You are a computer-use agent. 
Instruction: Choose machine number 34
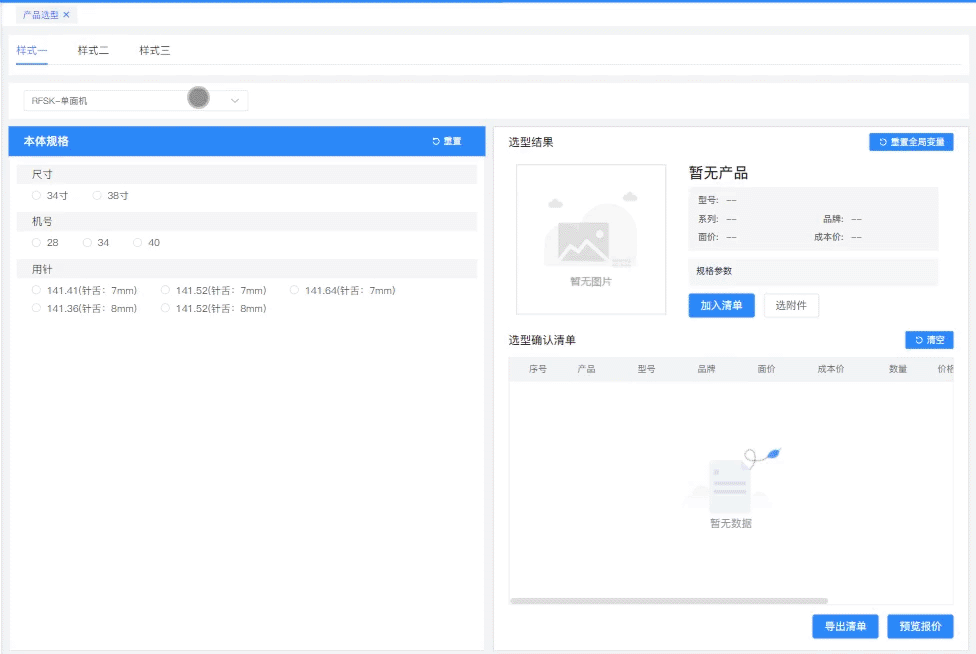pos(96,243)
